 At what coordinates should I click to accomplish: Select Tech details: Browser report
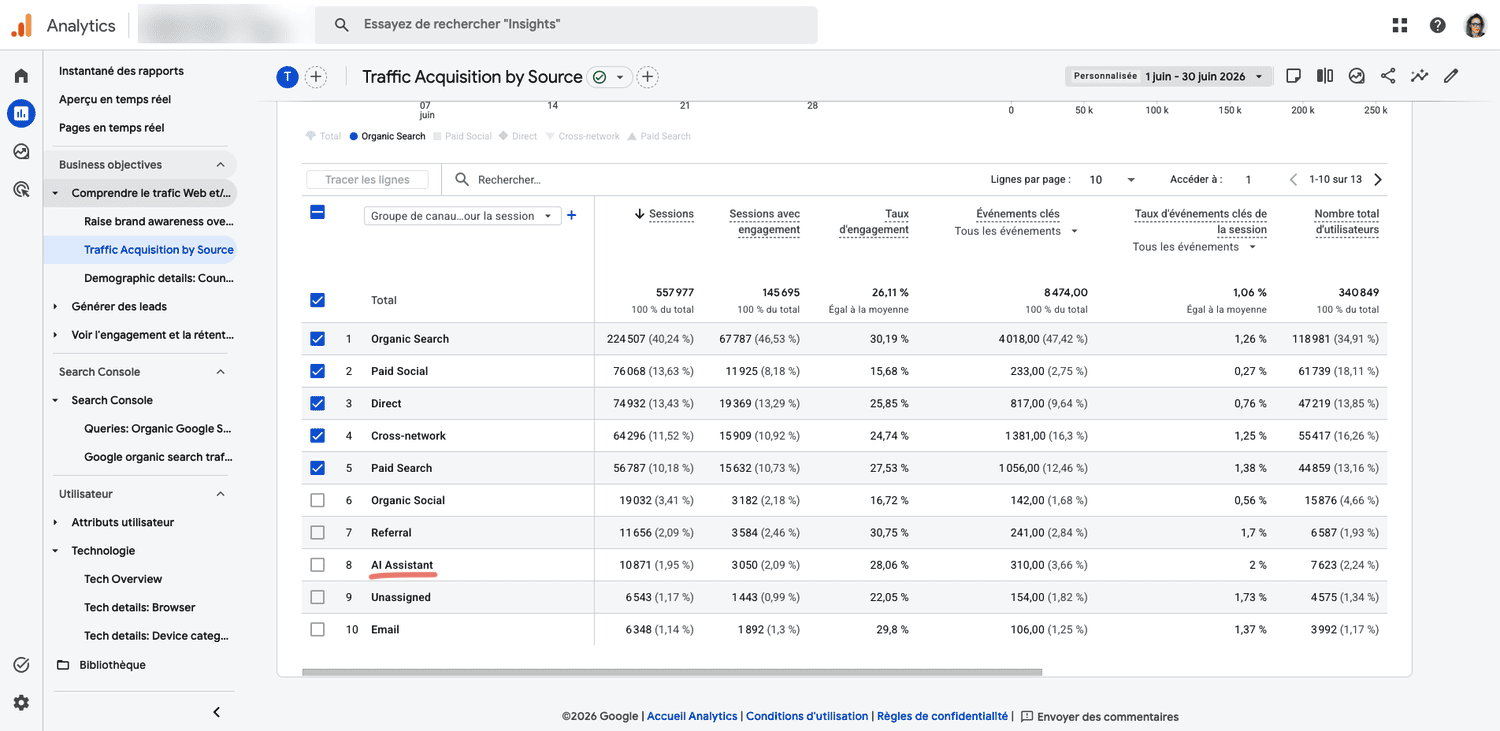coord(140,607)
